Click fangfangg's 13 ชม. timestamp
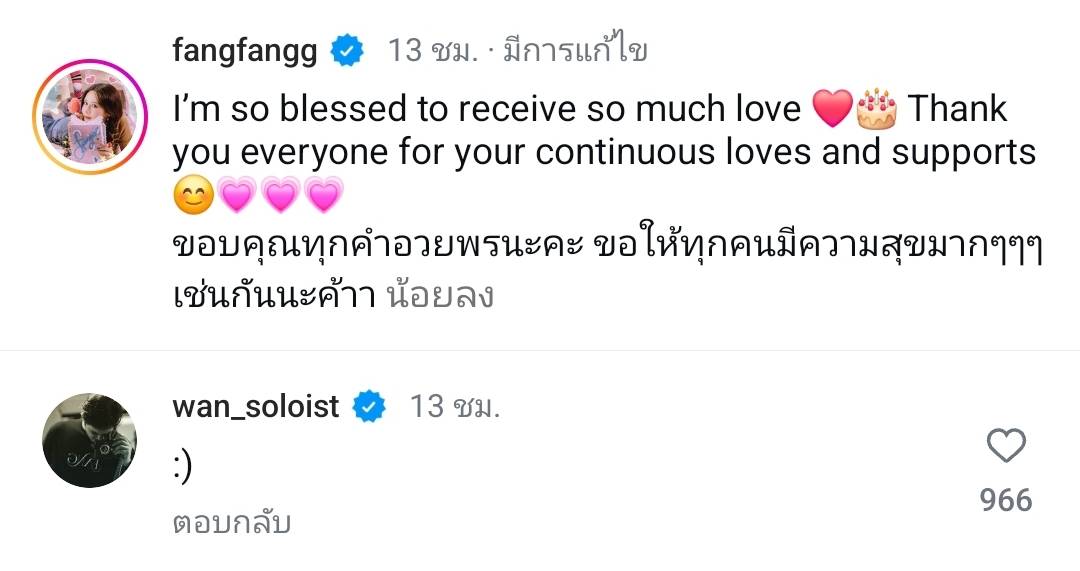1080x571 pixels. pos(435,50)
